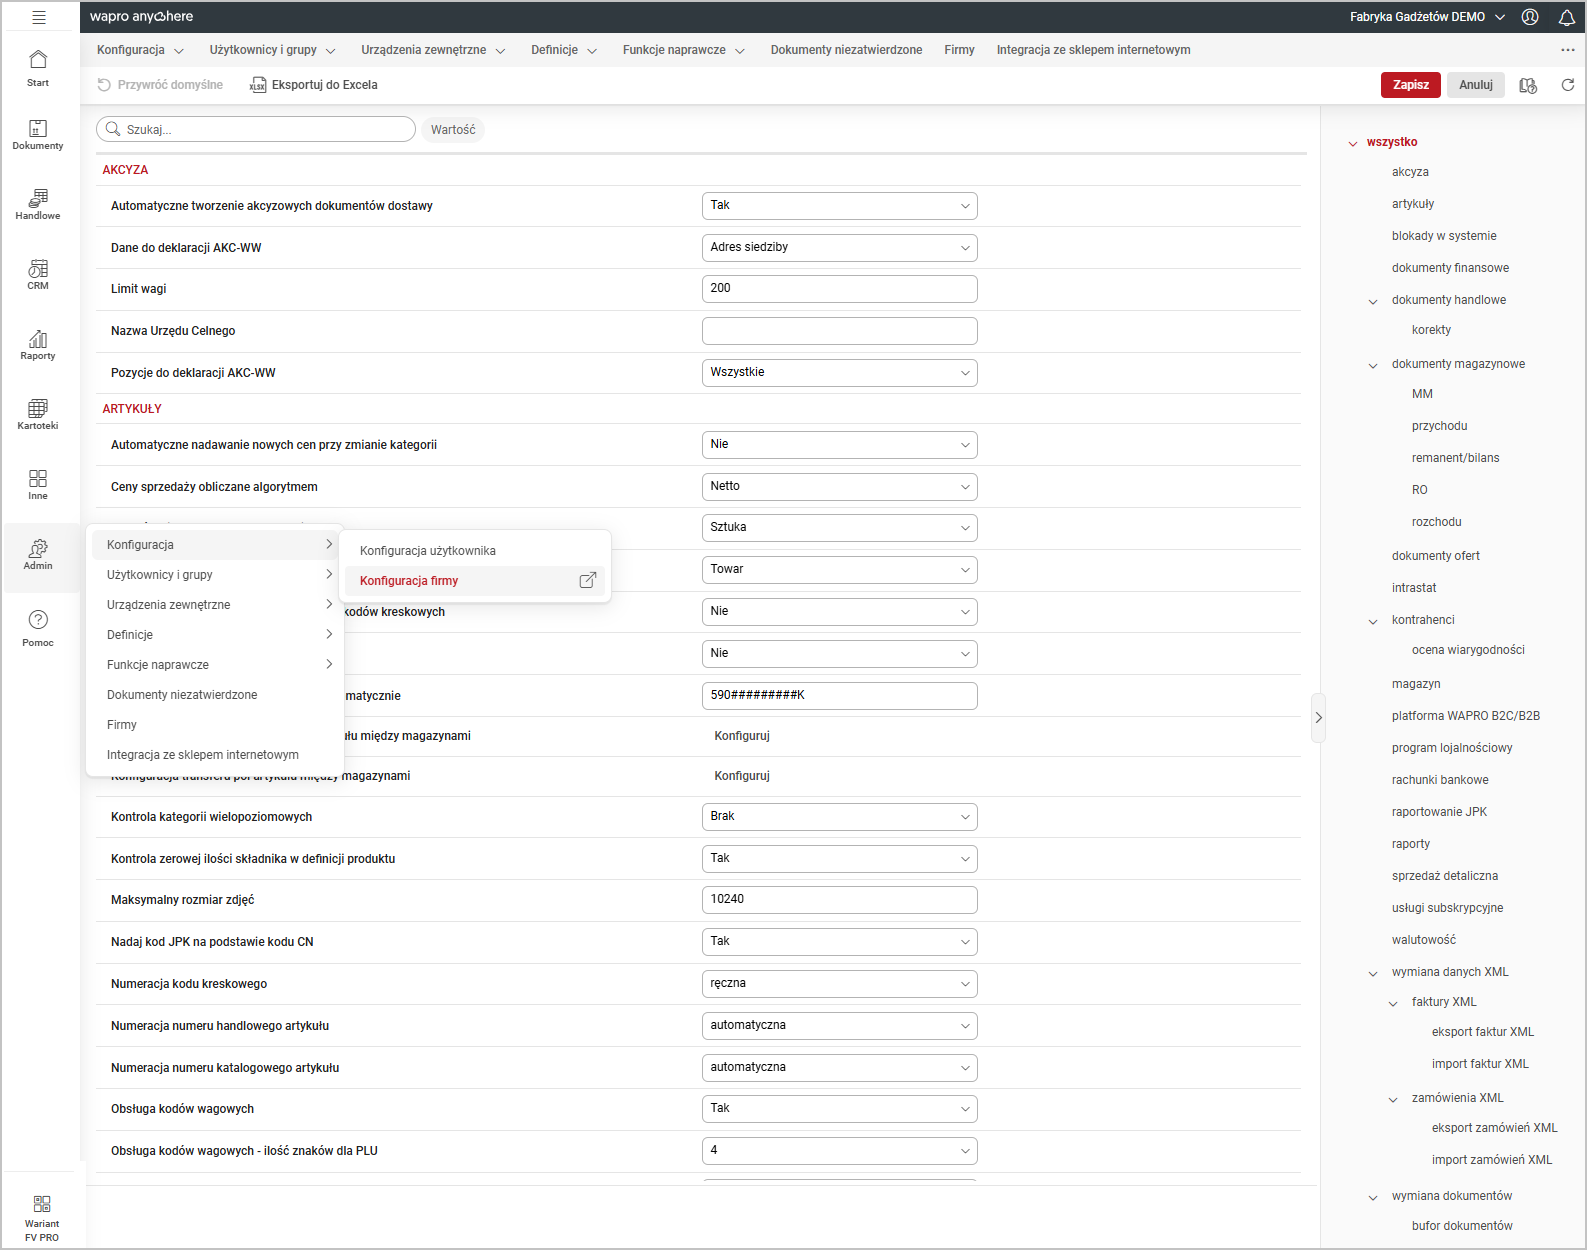
Task: Open the Definicje top menu
Action: pyautogui.click(x=563, y=50)
